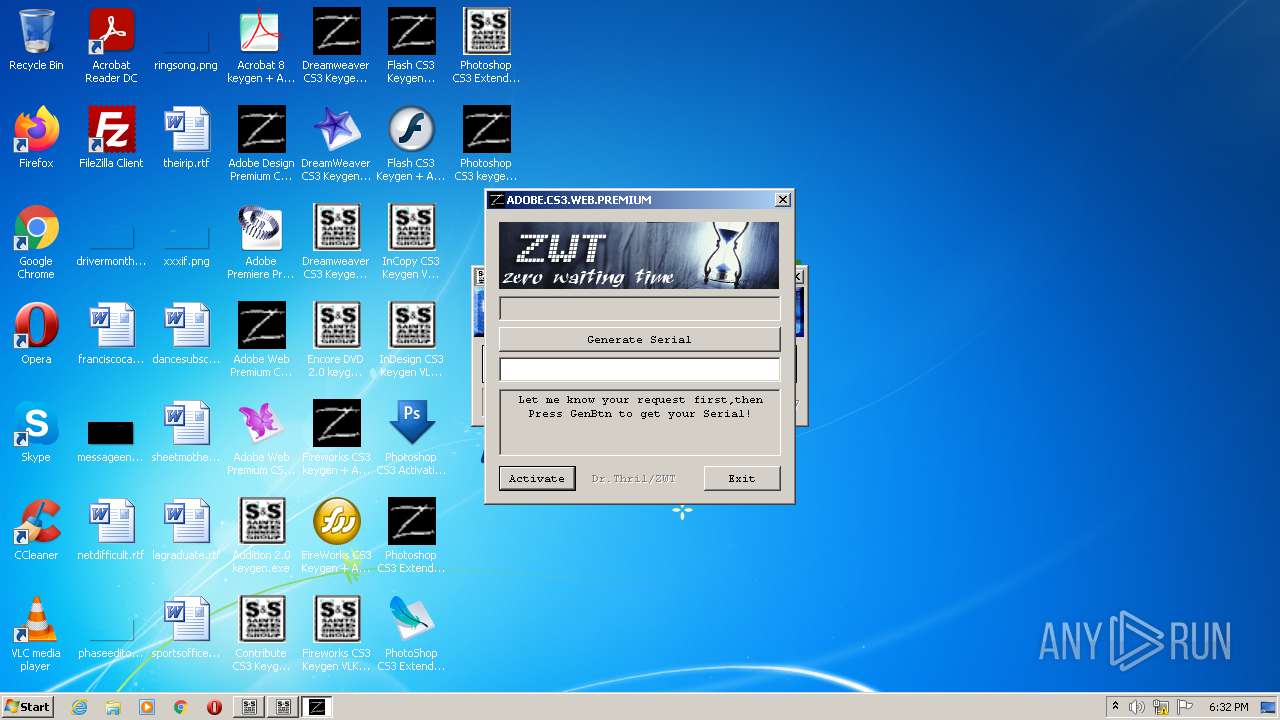Select the theirip.rtf document icon
Screen dimensions: 1280x720
[x=186, y=138]
